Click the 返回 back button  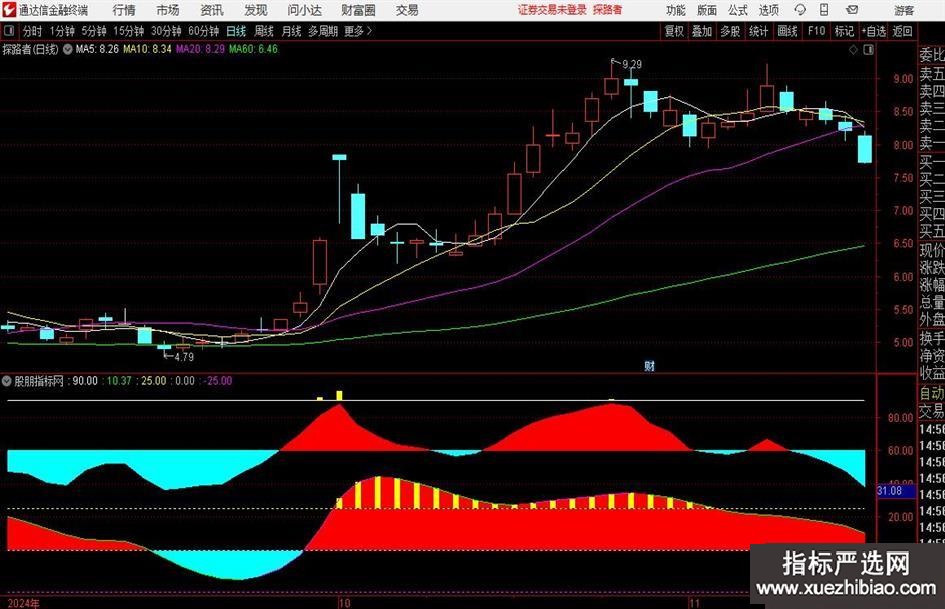pos(902,31)
